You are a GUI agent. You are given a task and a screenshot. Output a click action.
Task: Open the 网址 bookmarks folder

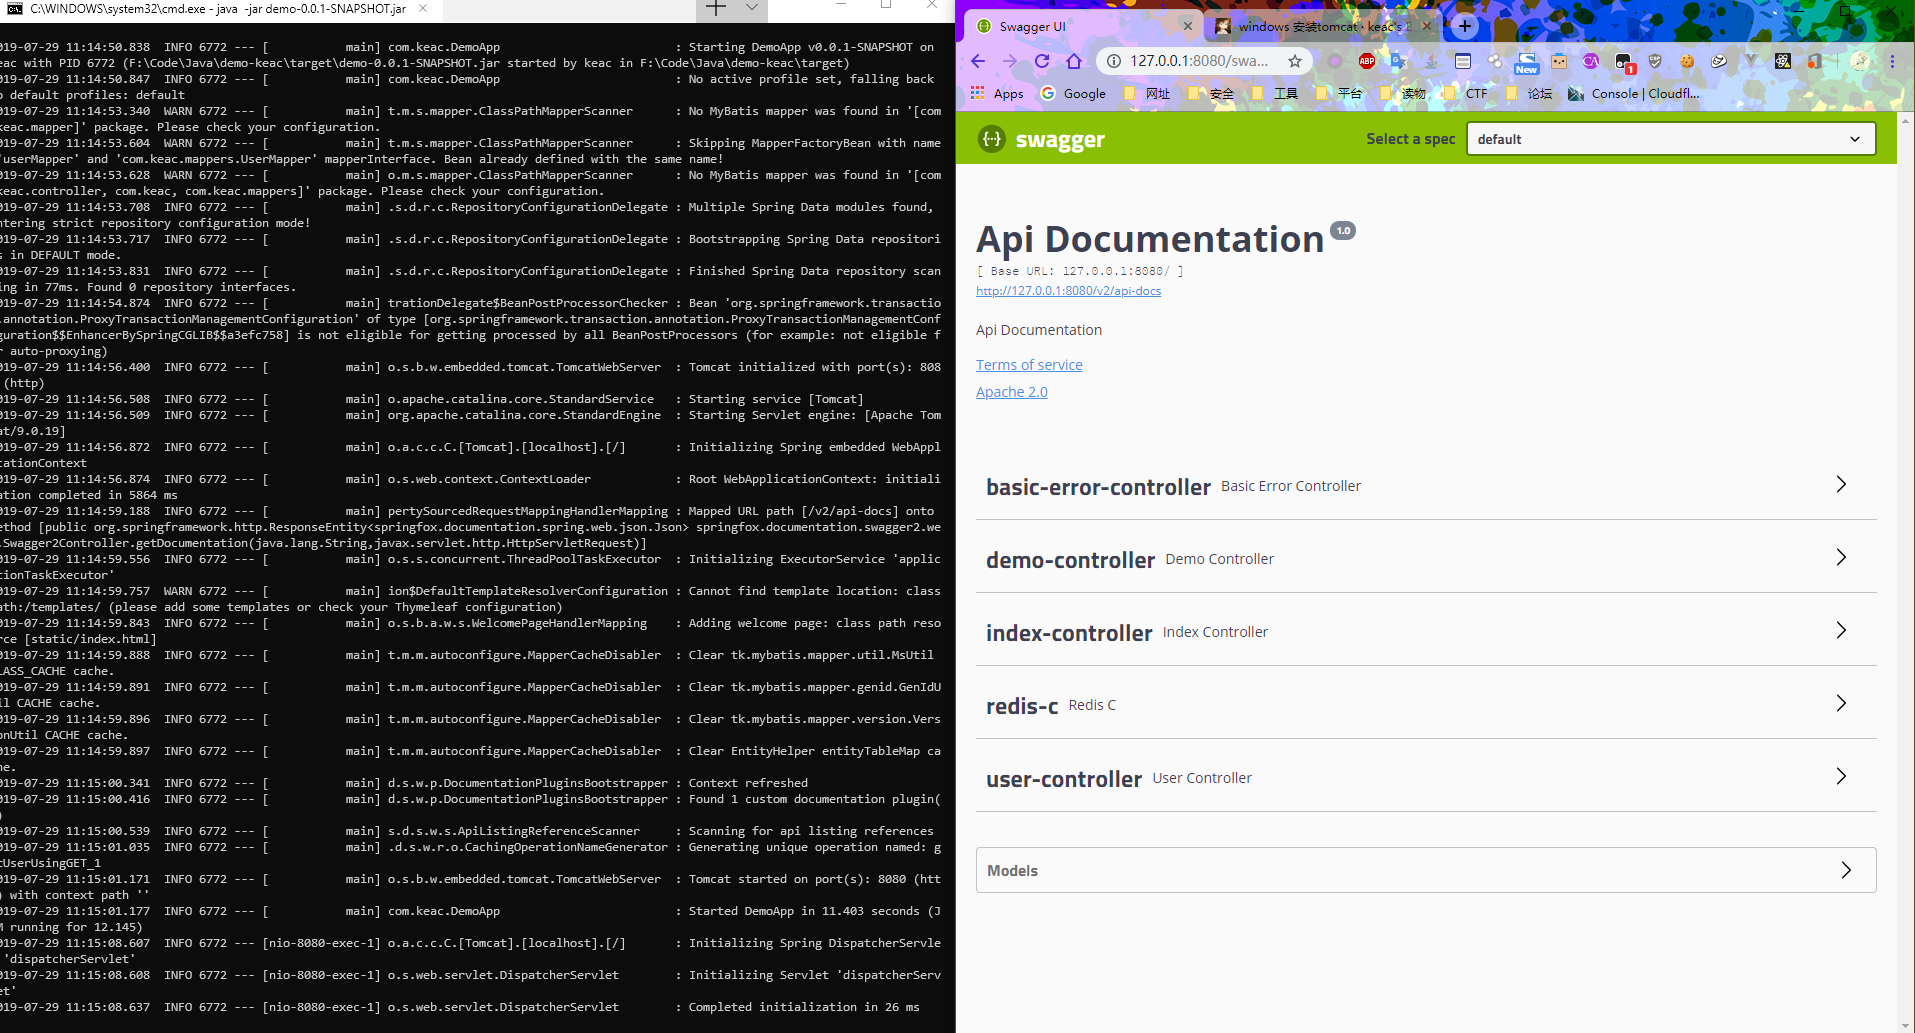pyautogui.click(x=1147, y=93)
